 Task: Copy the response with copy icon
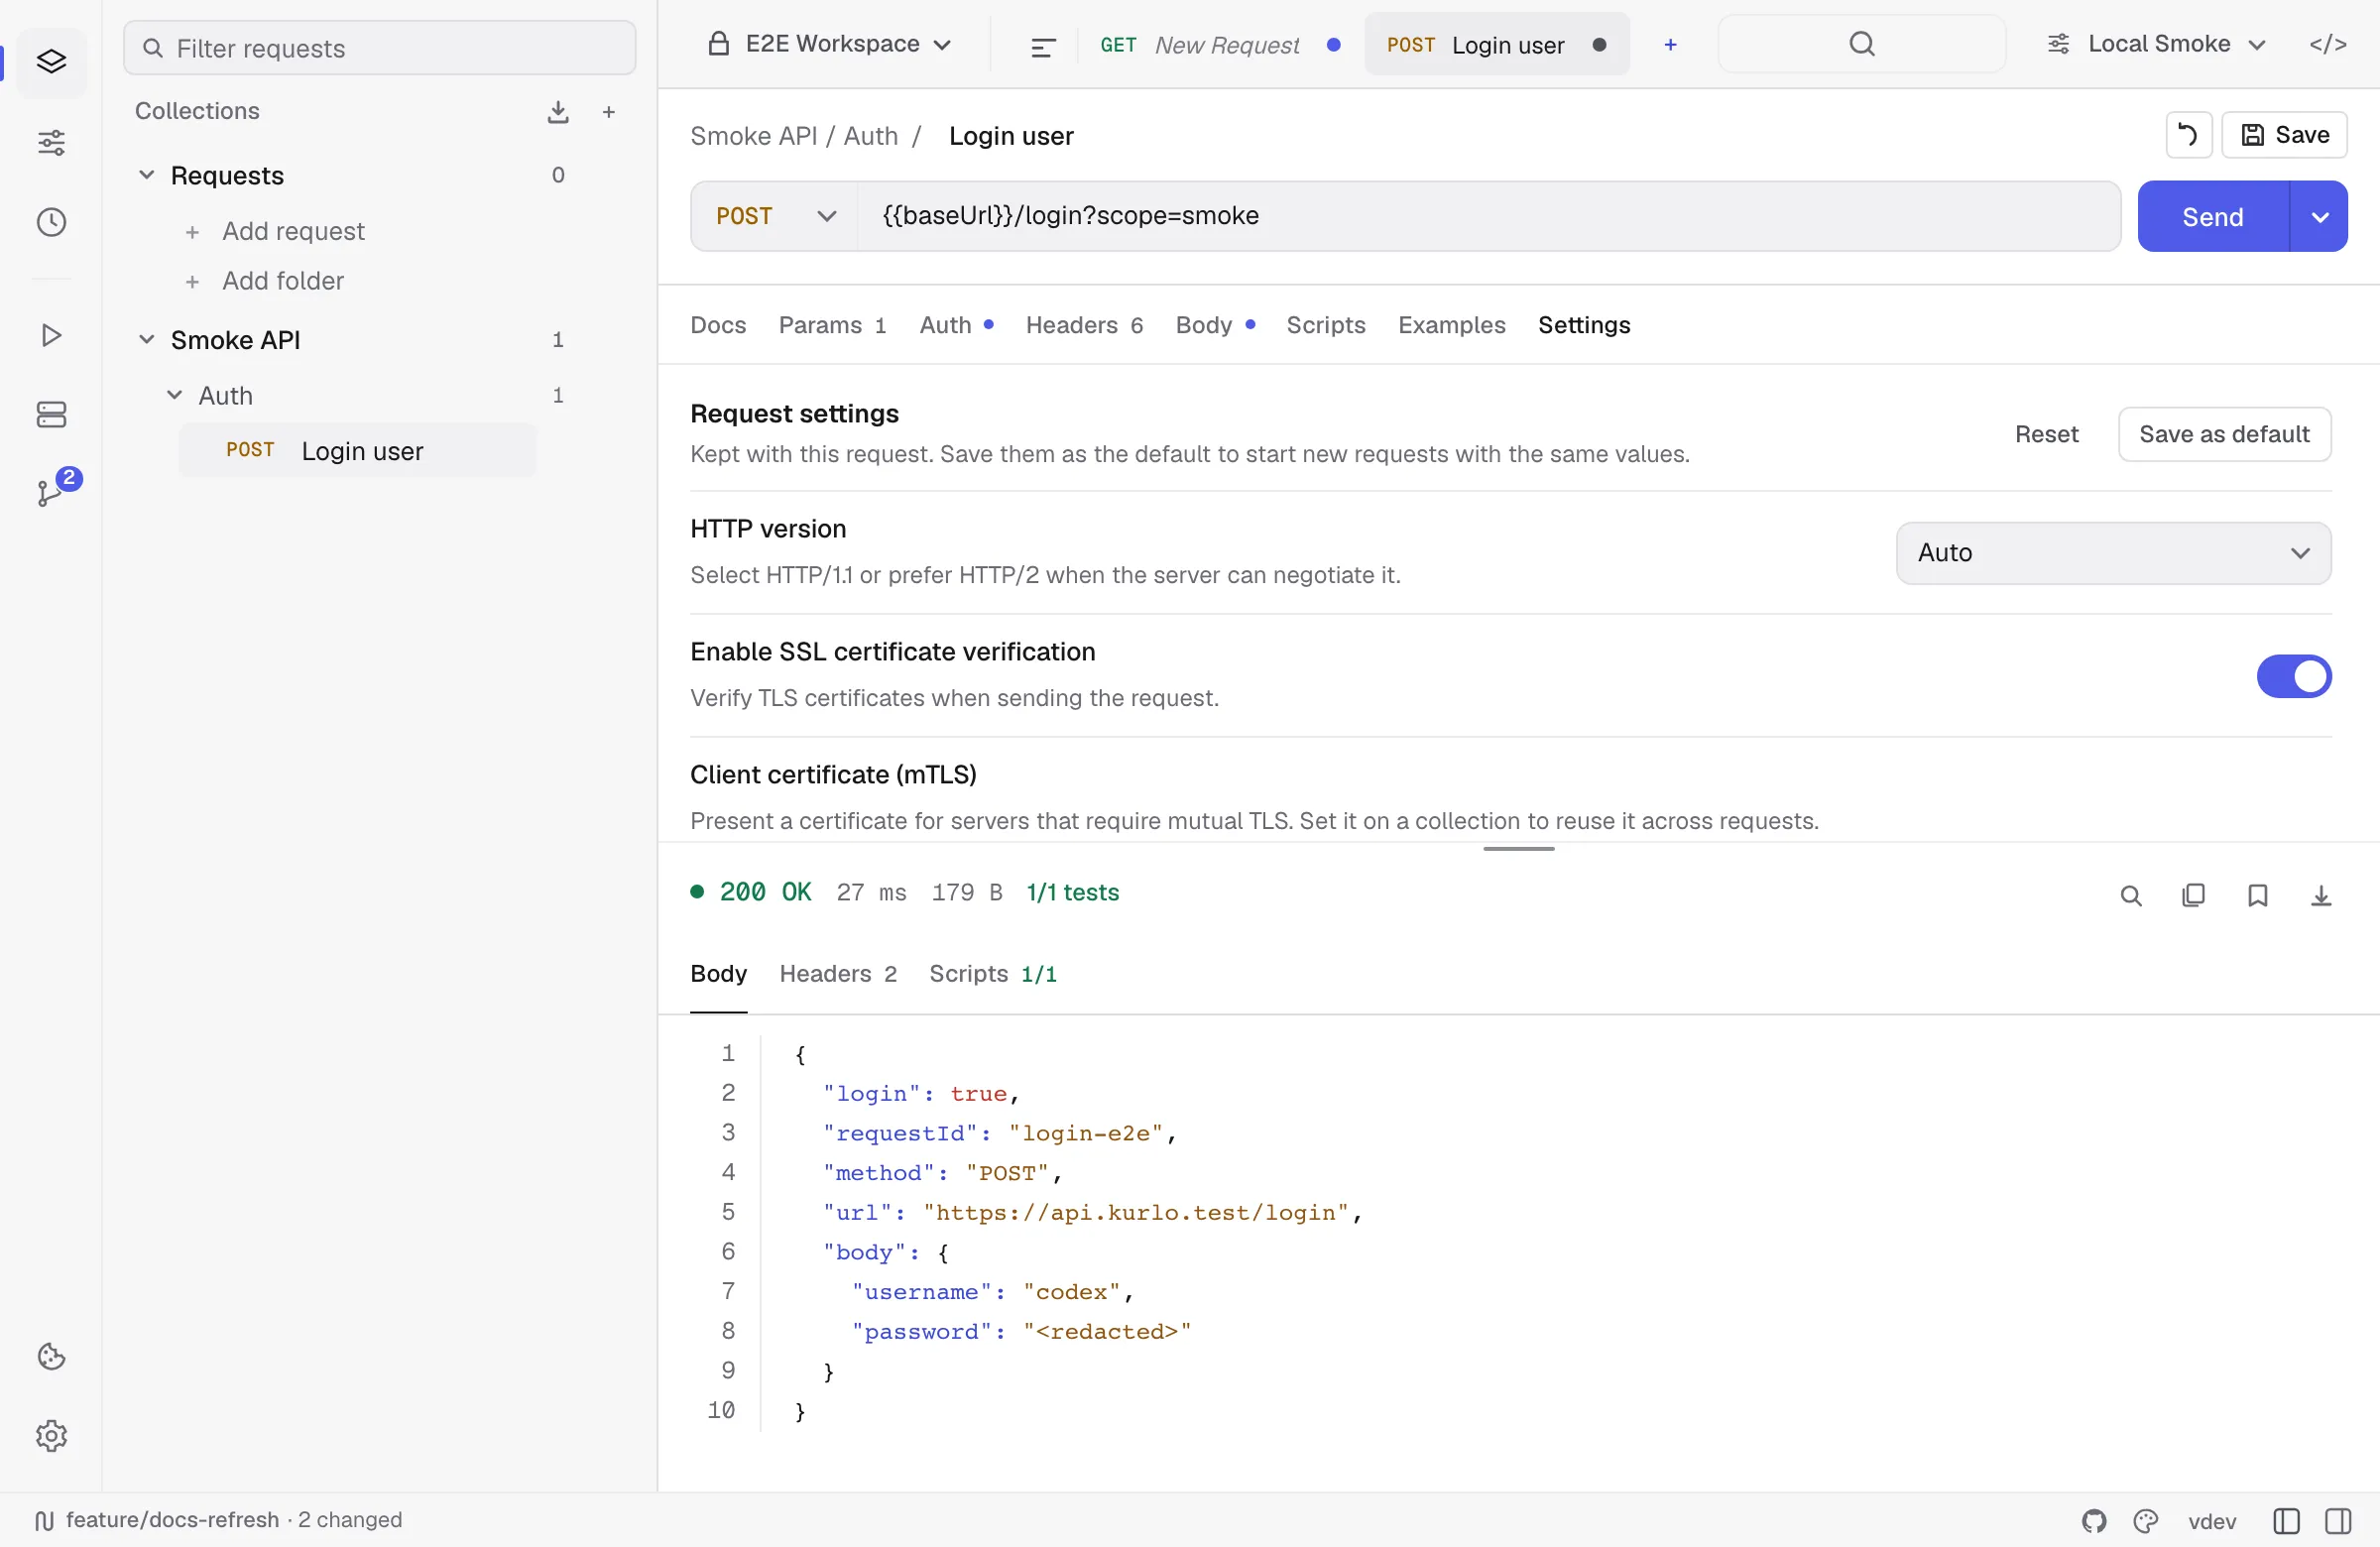coord(2193,895)
